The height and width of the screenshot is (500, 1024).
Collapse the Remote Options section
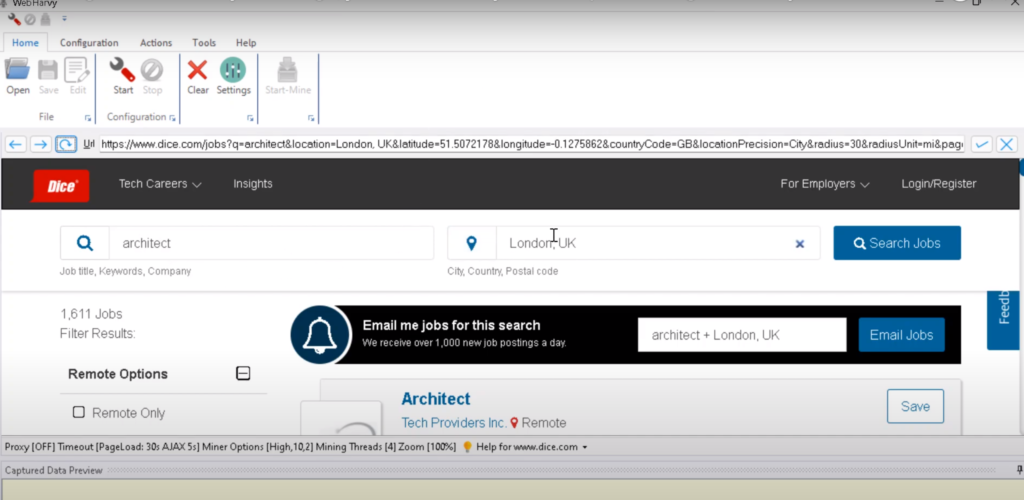click(242, 374)
